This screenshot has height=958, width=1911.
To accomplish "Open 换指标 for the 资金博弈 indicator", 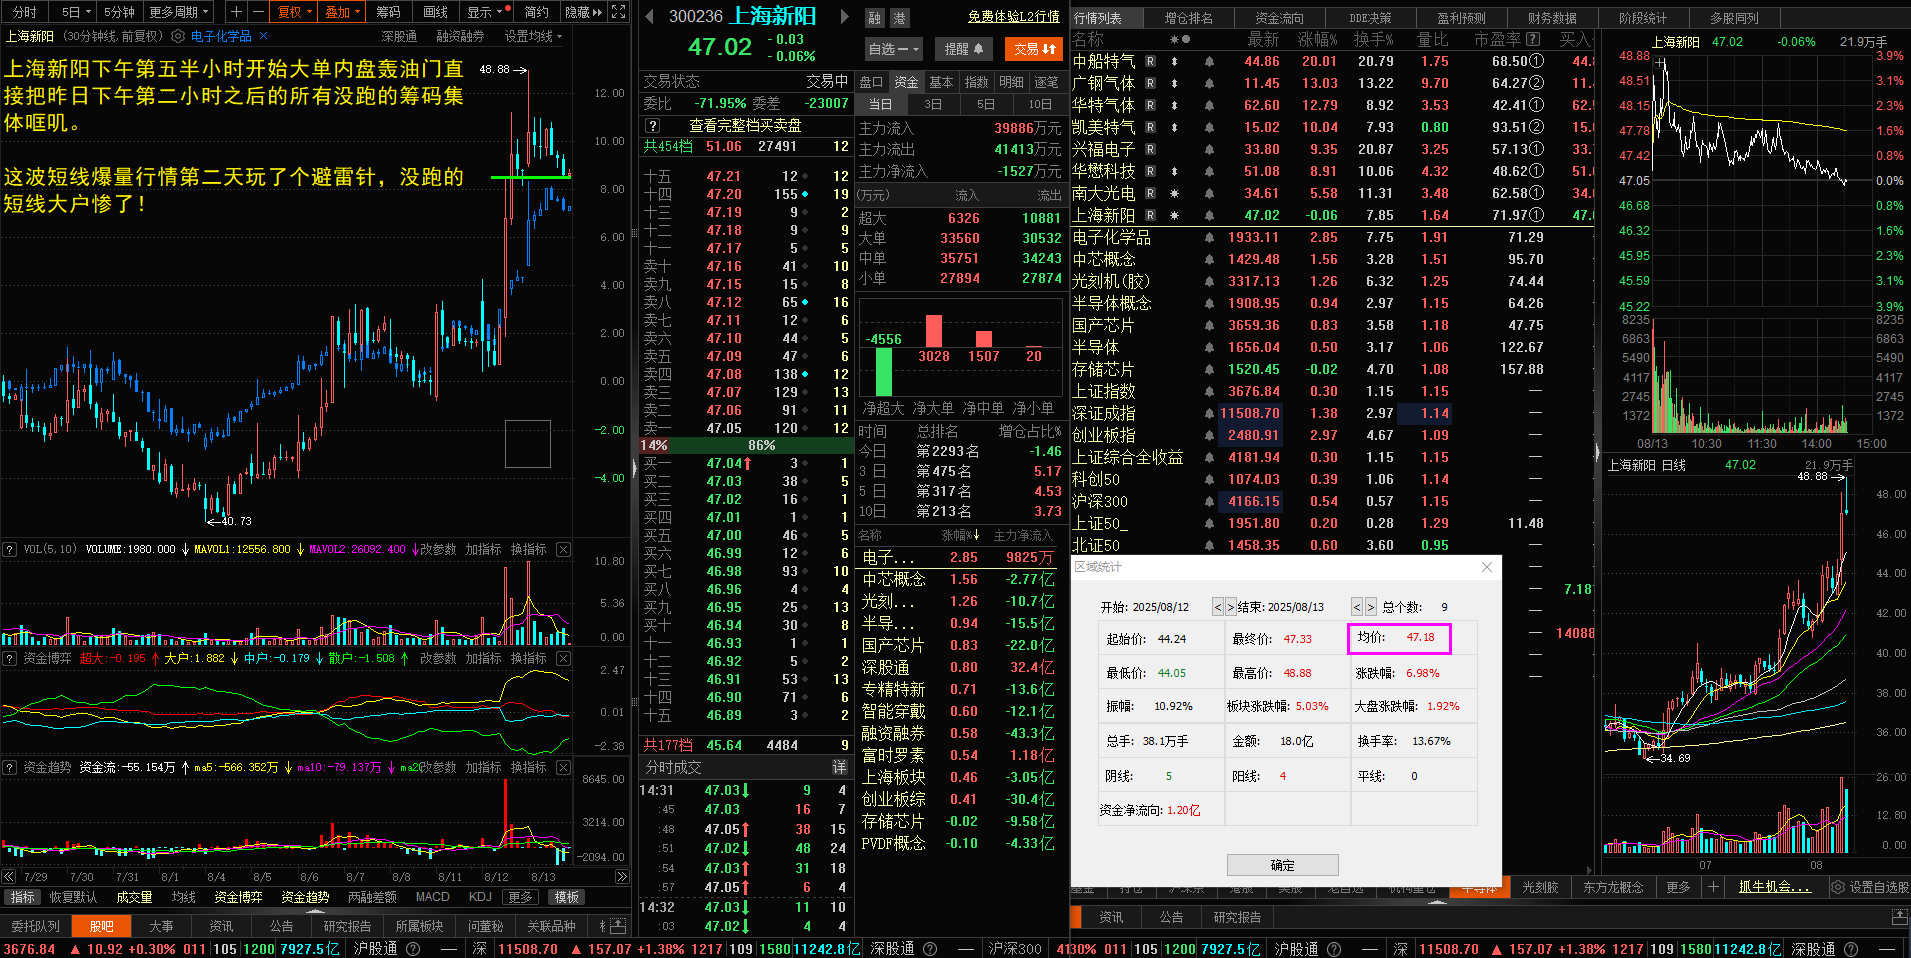I will [x=528, y=658].
